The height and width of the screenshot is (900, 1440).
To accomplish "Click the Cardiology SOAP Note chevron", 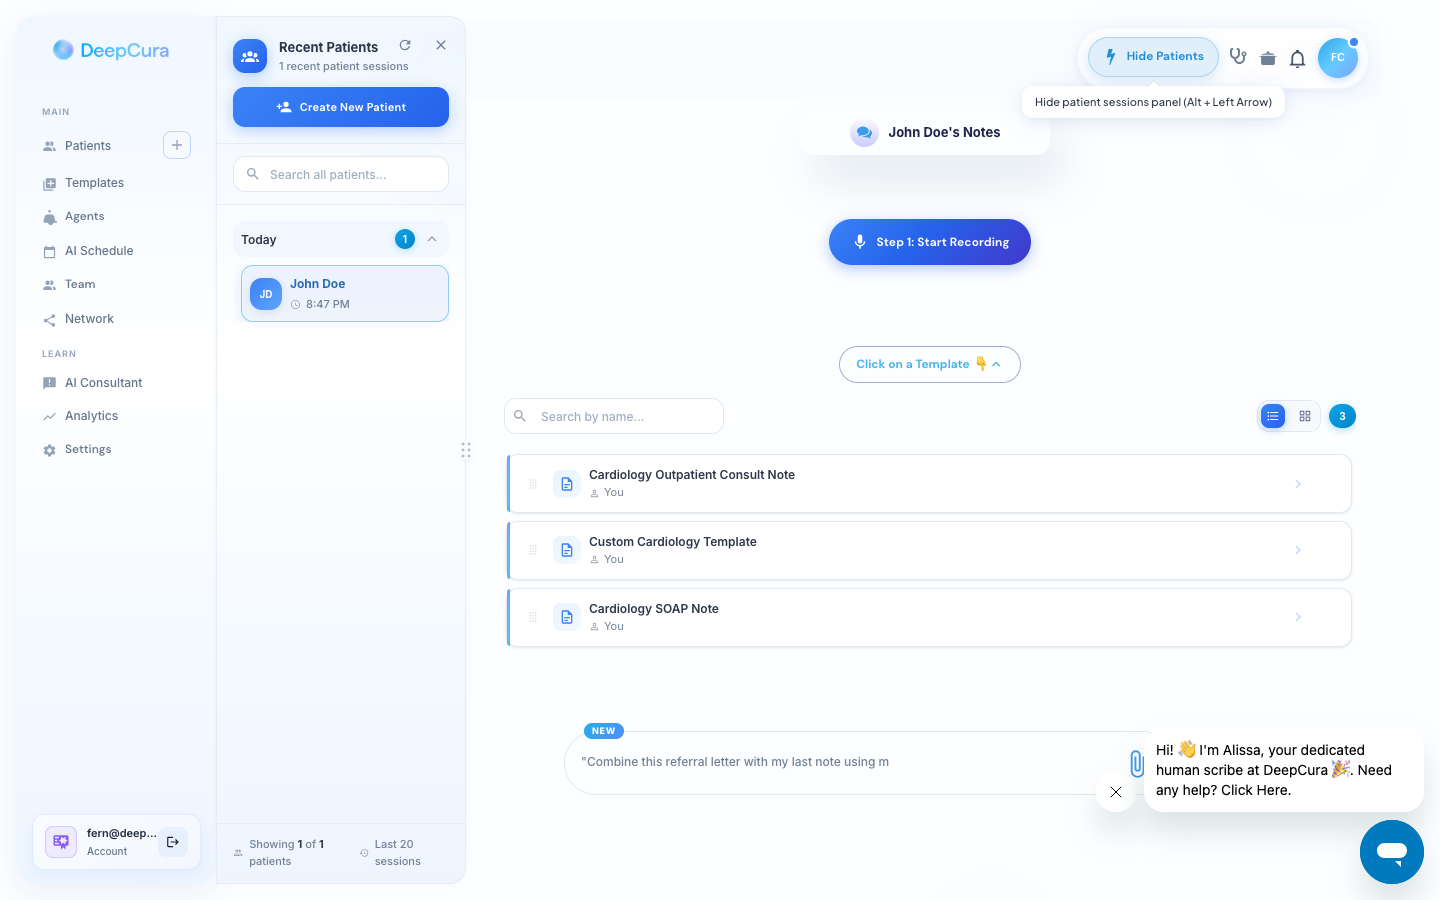I will click(1298, 617).
